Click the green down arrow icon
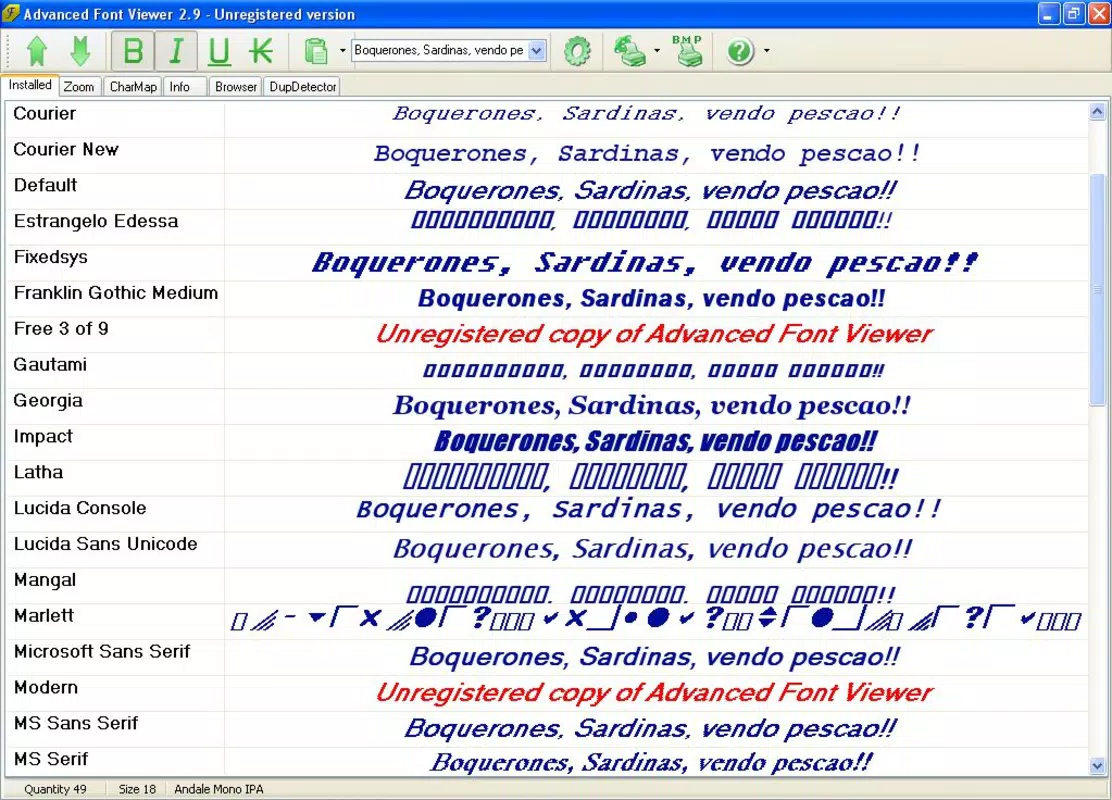 [x=80, y=51]
